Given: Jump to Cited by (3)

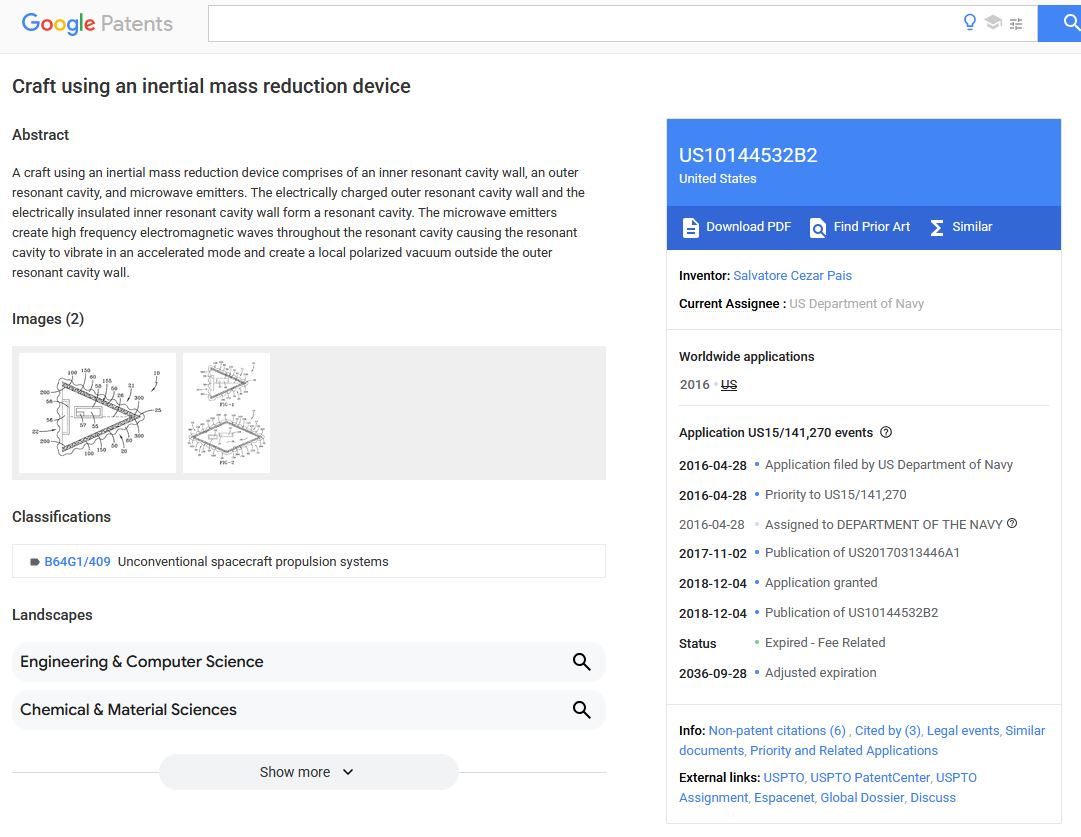Looking at the screenshot, I should click(x=888, y=731).
